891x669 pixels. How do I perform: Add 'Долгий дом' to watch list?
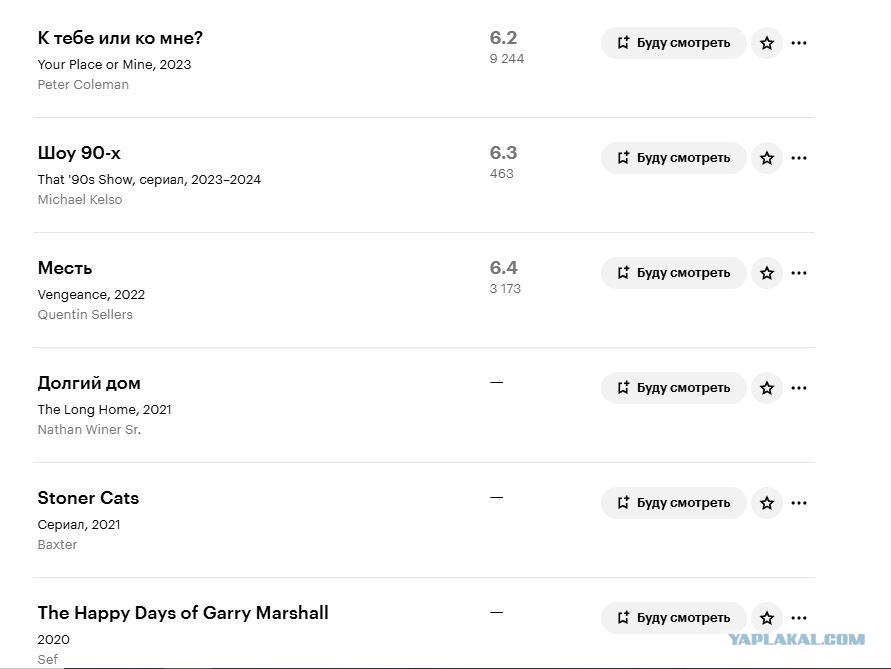[673, 388]
